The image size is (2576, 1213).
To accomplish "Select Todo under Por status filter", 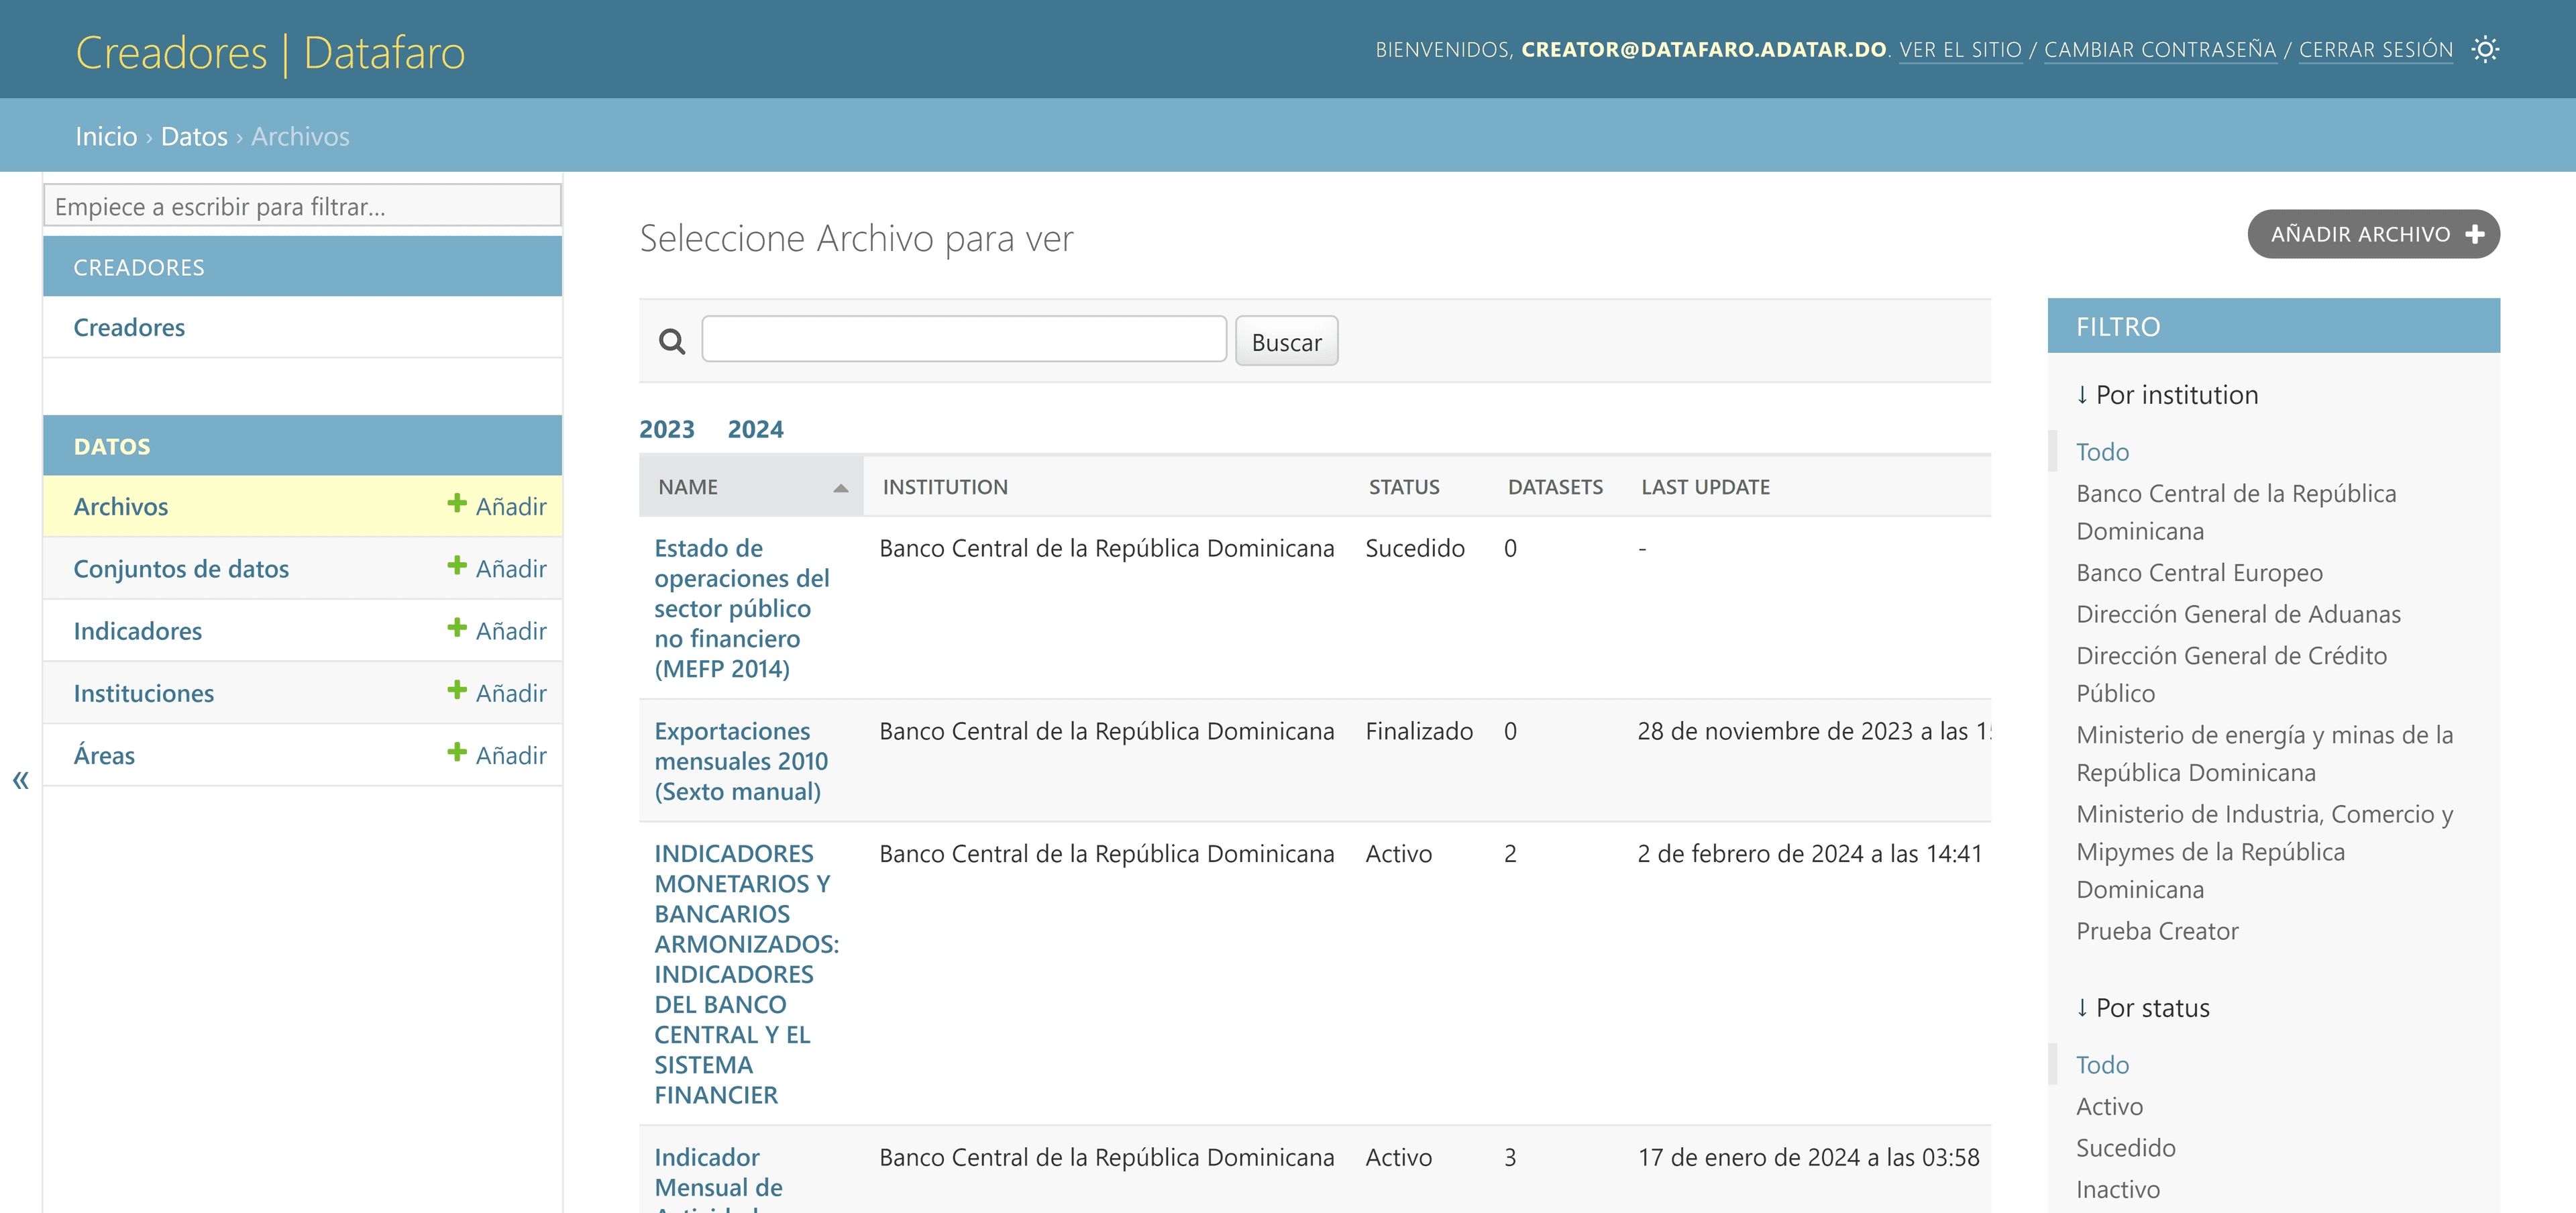I will (x=2102, y=1065).
